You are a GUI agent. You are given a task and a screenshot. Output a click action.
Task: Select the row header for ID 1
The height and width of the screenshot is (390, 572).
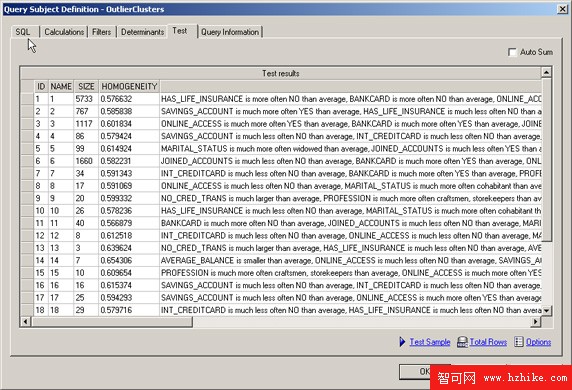tap(27, 99)
